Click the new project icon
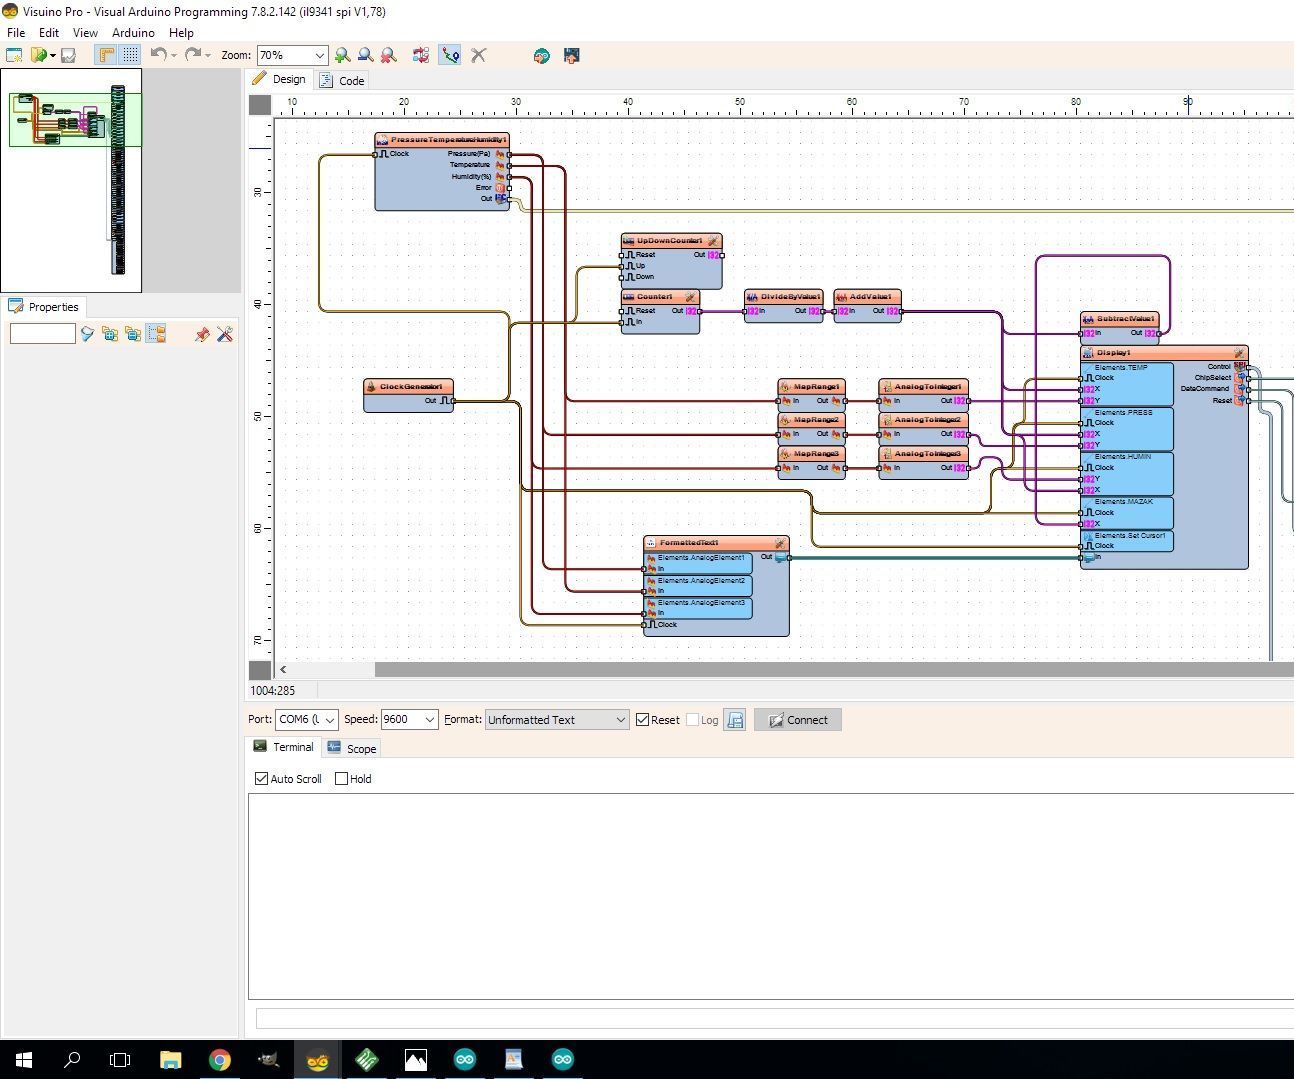This screenshot has height=1079, width=1294. [14, 56]
